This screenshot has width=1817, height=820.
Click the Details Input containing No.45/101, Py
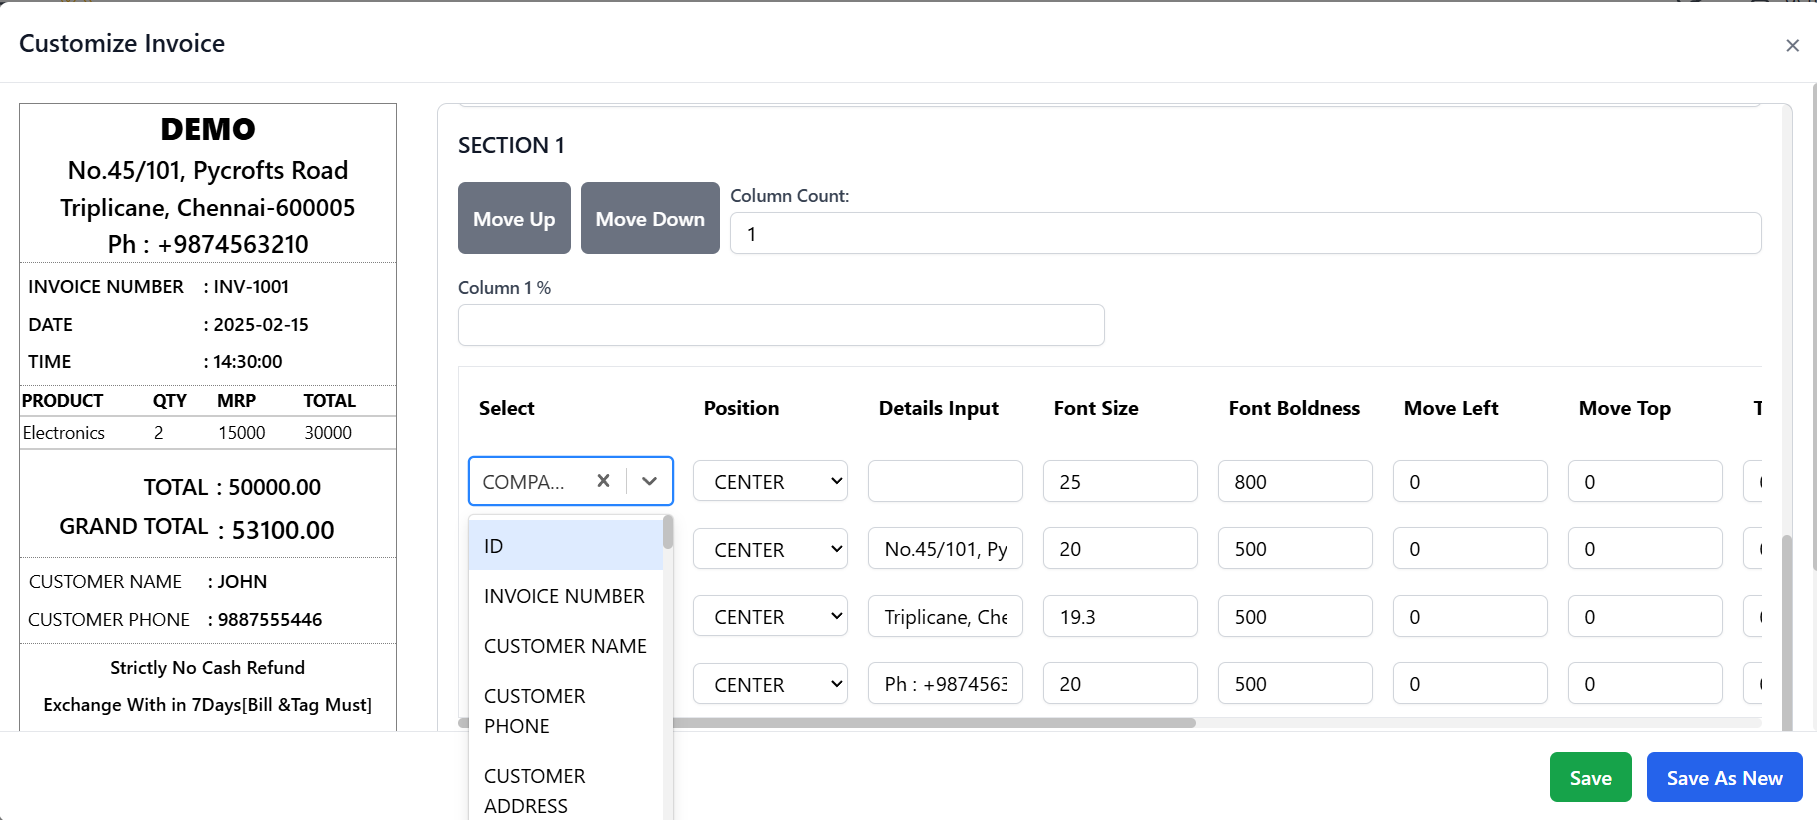(945, 548)
